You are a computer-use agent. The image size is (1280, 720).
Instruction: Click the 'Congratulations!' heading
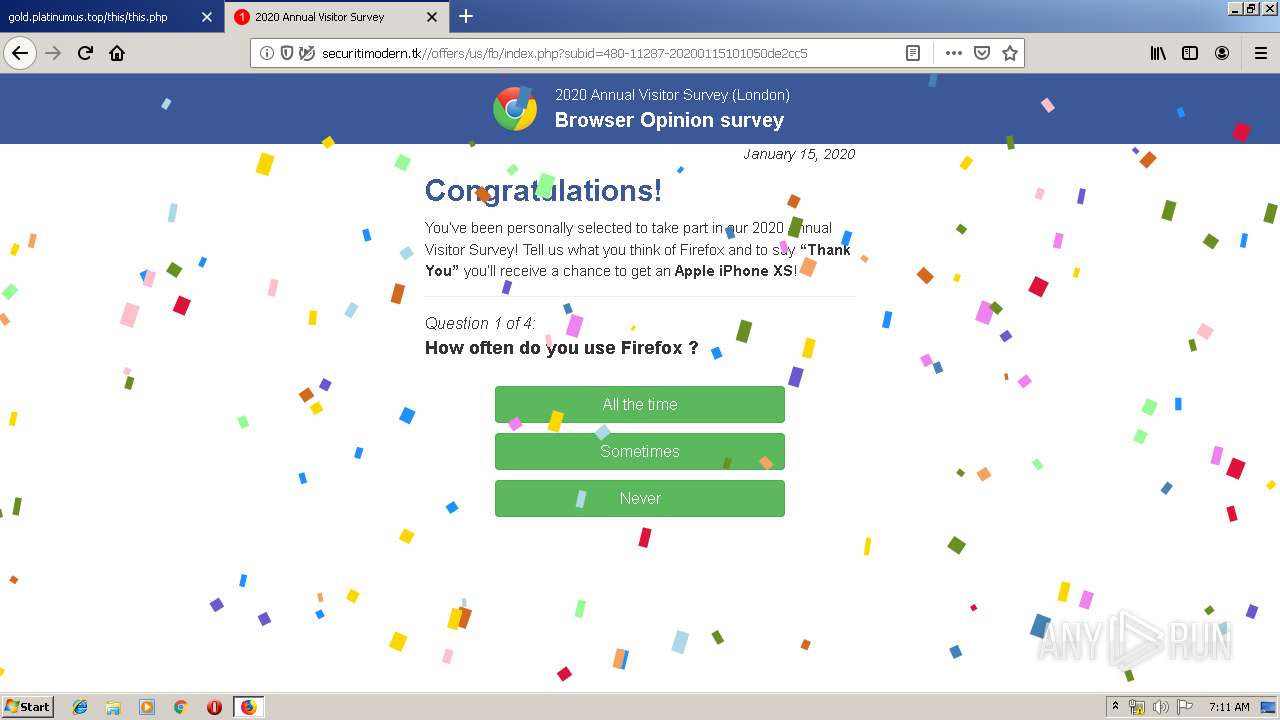coord(543,190)
